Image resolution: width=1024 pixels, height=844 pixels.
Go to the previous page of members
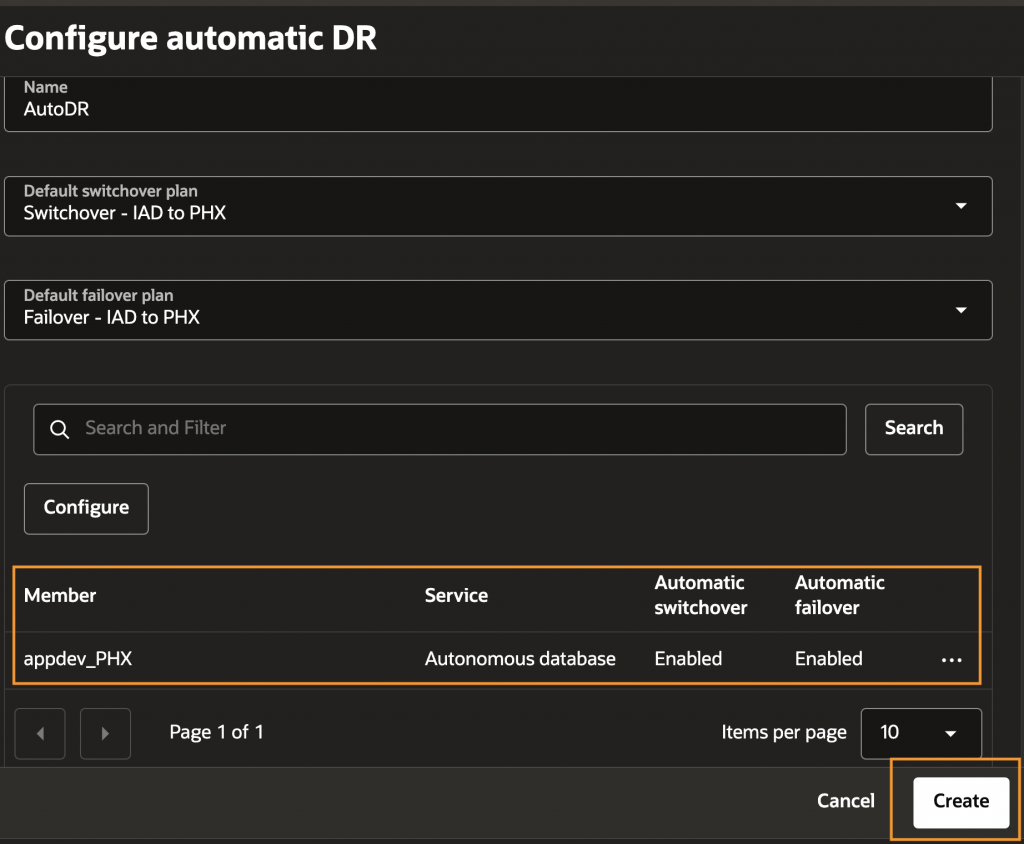coord(40,733)
